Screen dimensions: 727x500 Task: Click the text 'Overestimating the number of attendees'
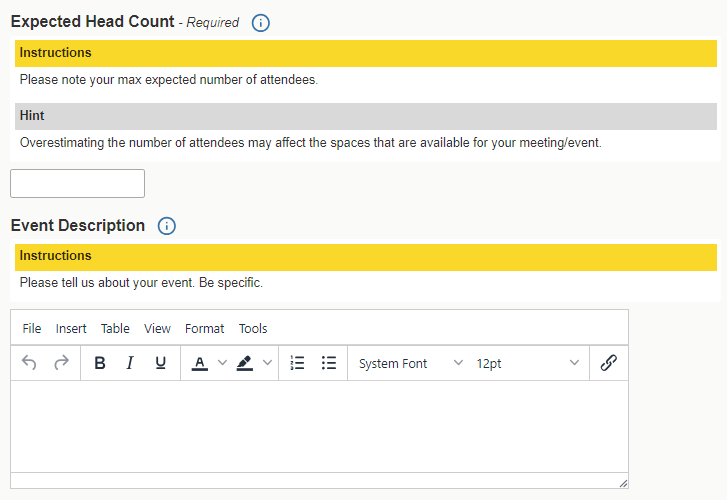pos(132,143)
